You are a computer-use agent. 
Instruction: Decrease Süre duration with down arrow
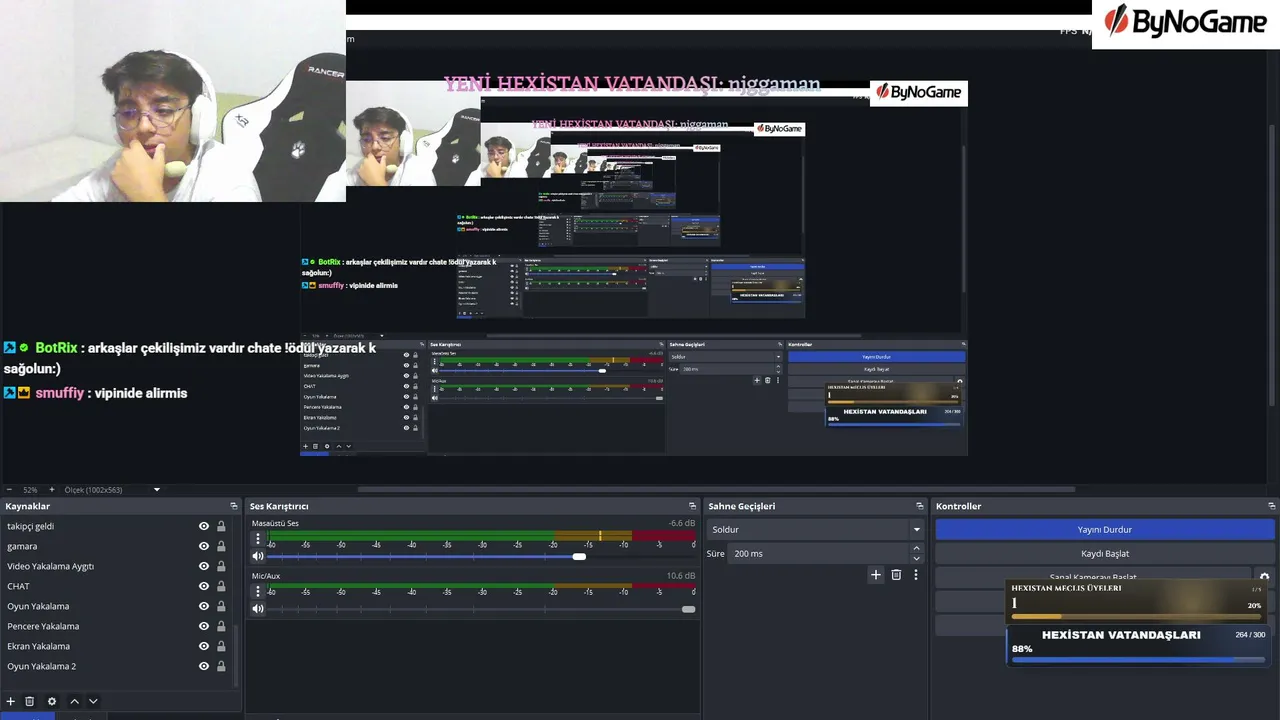click(x=916, y=558)
